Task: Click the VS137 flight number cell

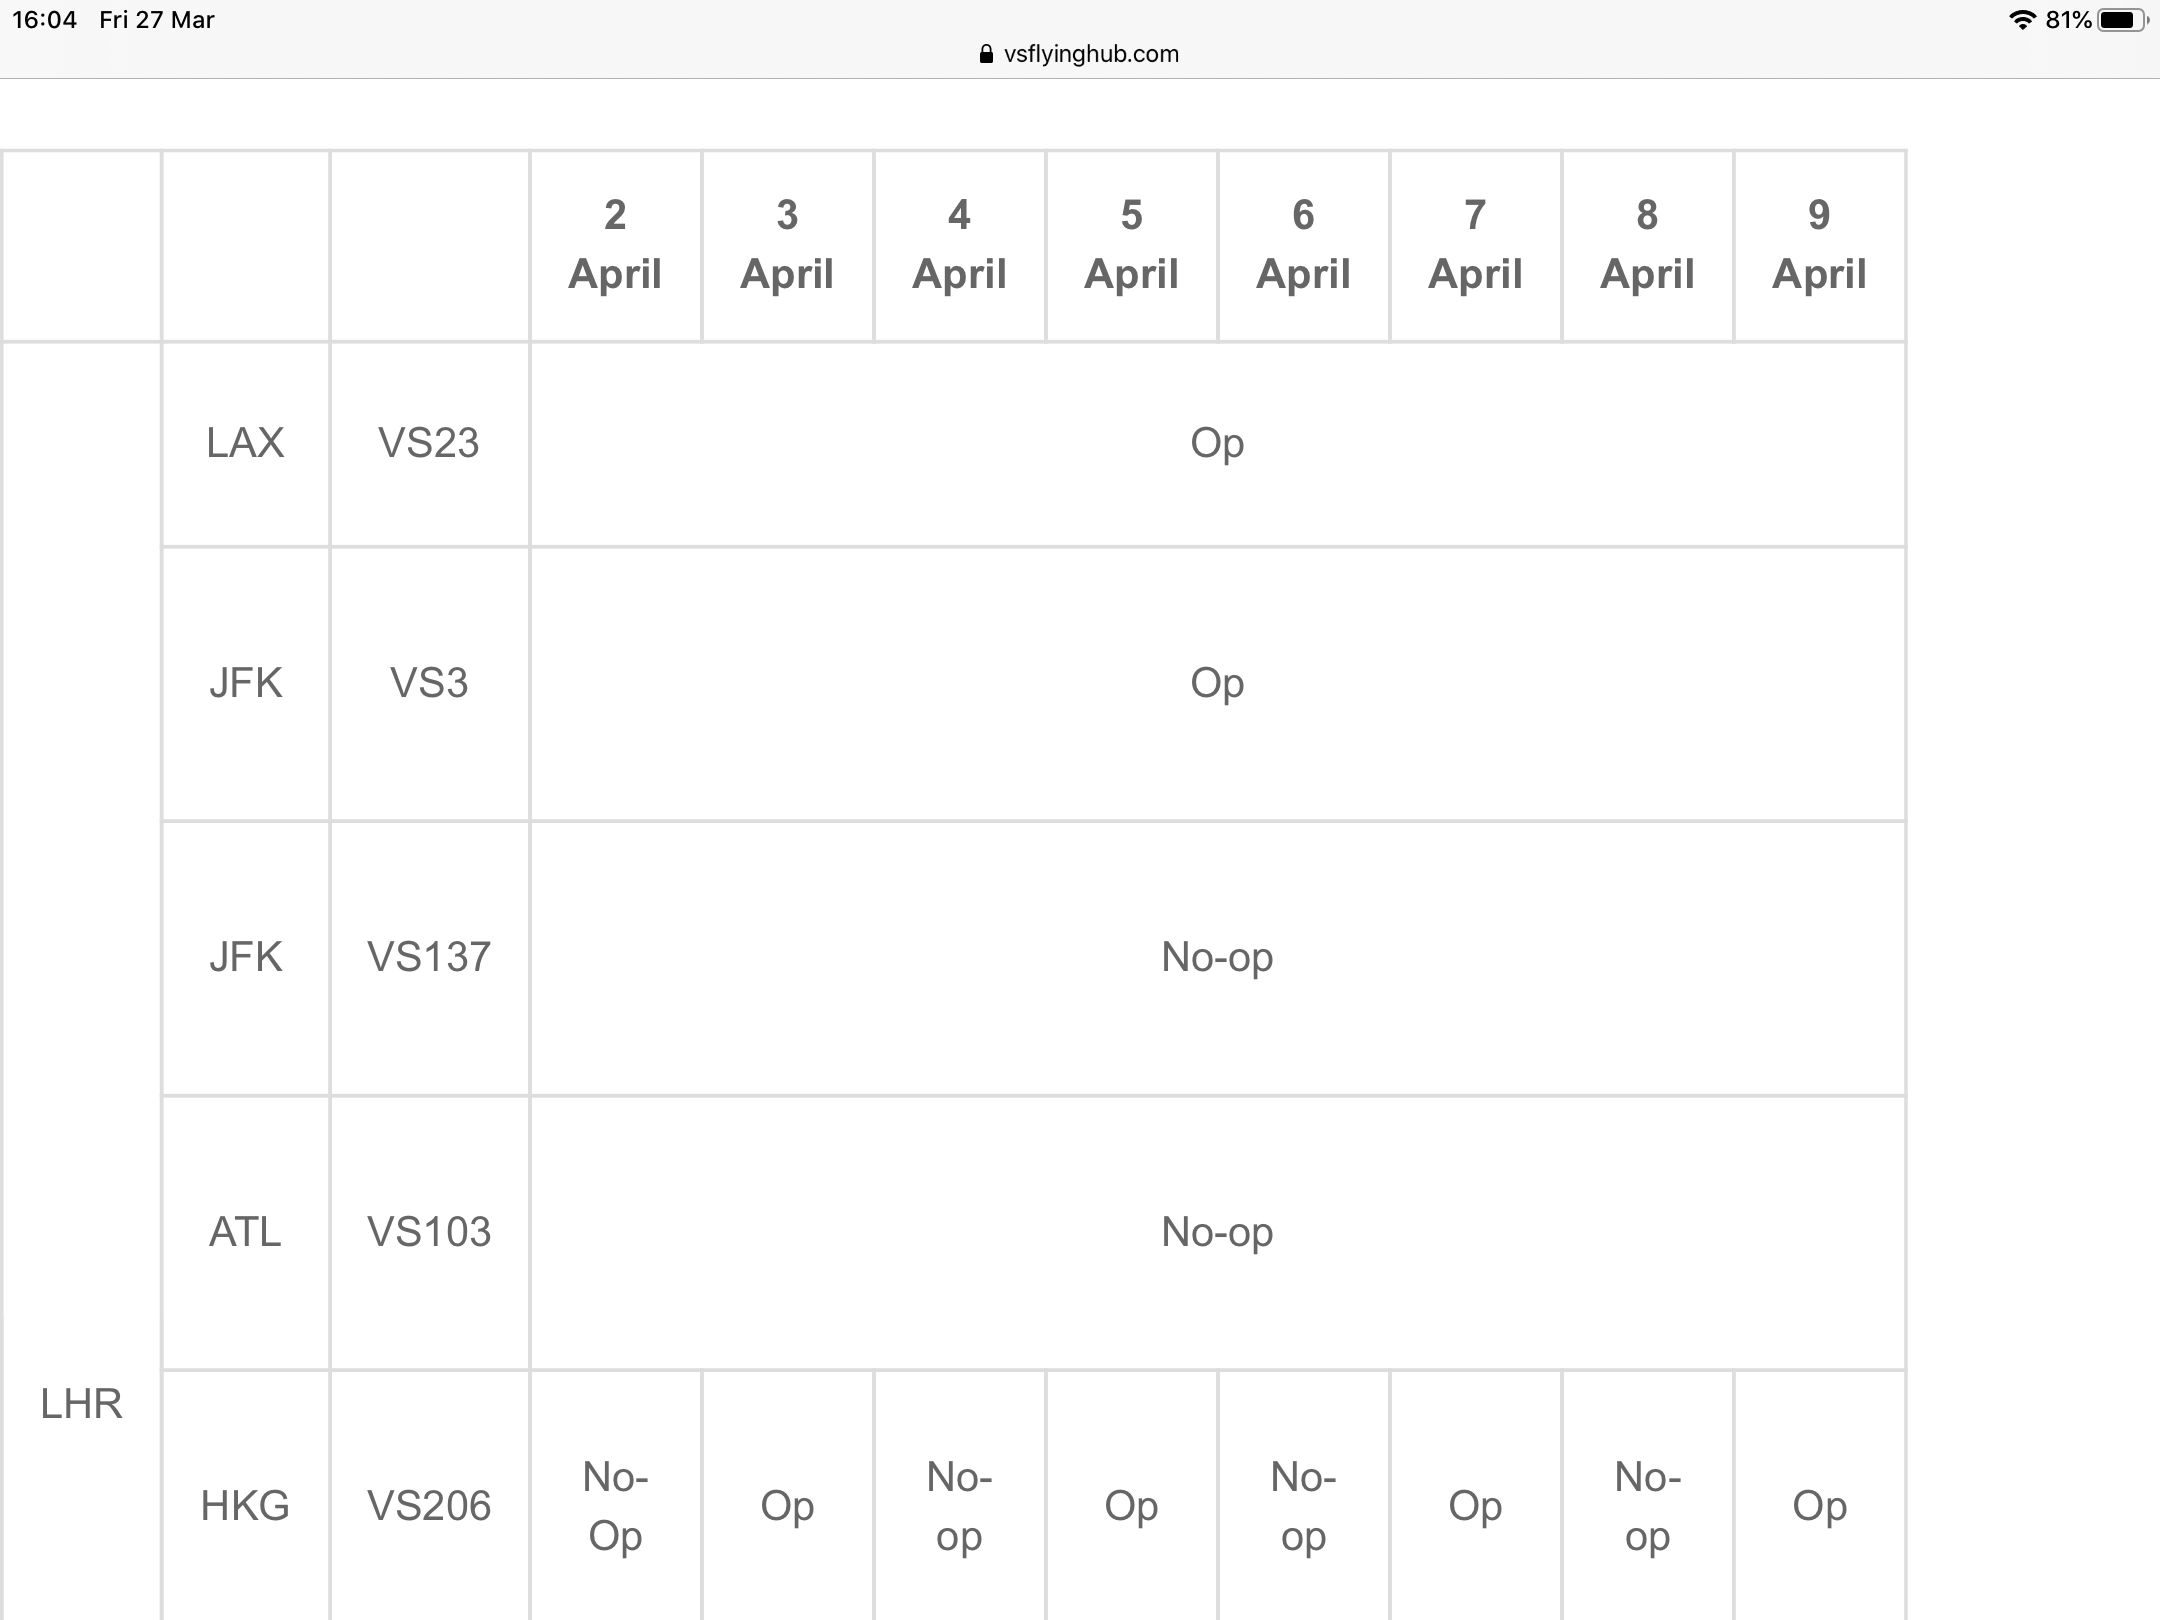Action: tap(429, 958)
